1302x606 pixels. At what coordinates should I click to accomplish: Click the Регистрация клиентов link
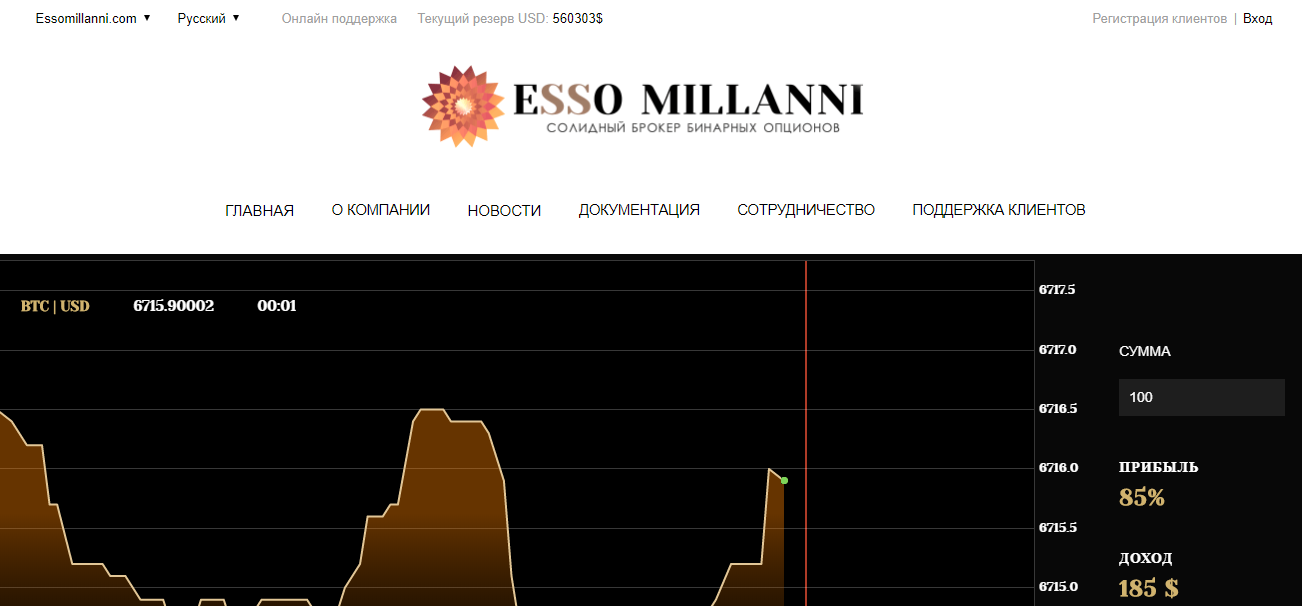1159,18
